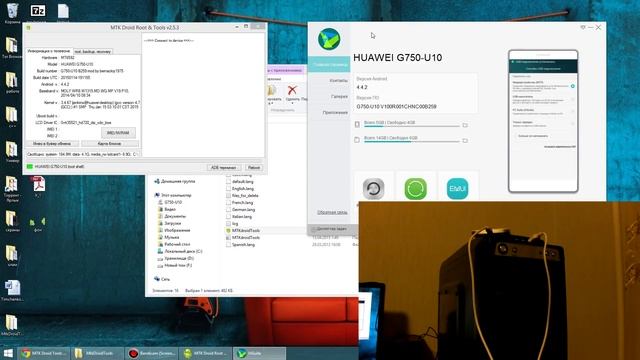Switch to HiSuite taskbar button
The width and height of the screenshot is (640, 360).
point(260,353)
